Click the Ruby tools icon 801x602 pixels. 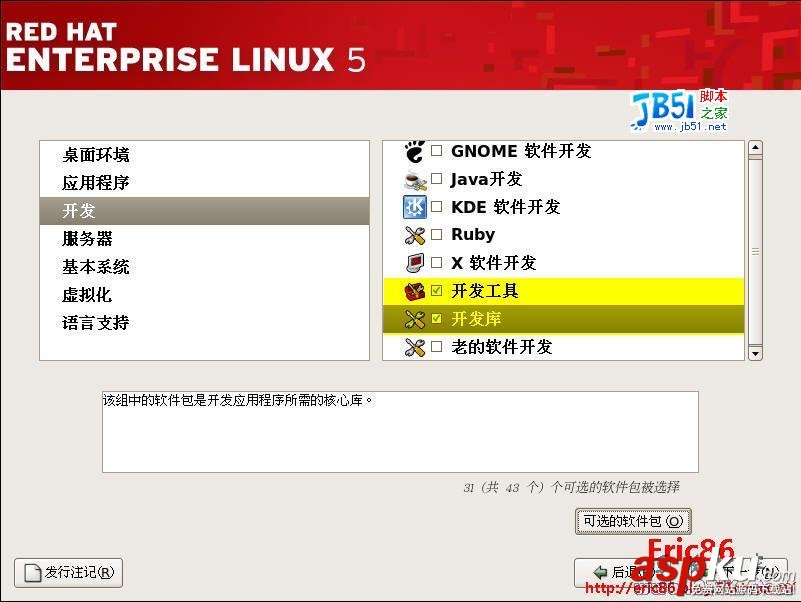(415, 235)
